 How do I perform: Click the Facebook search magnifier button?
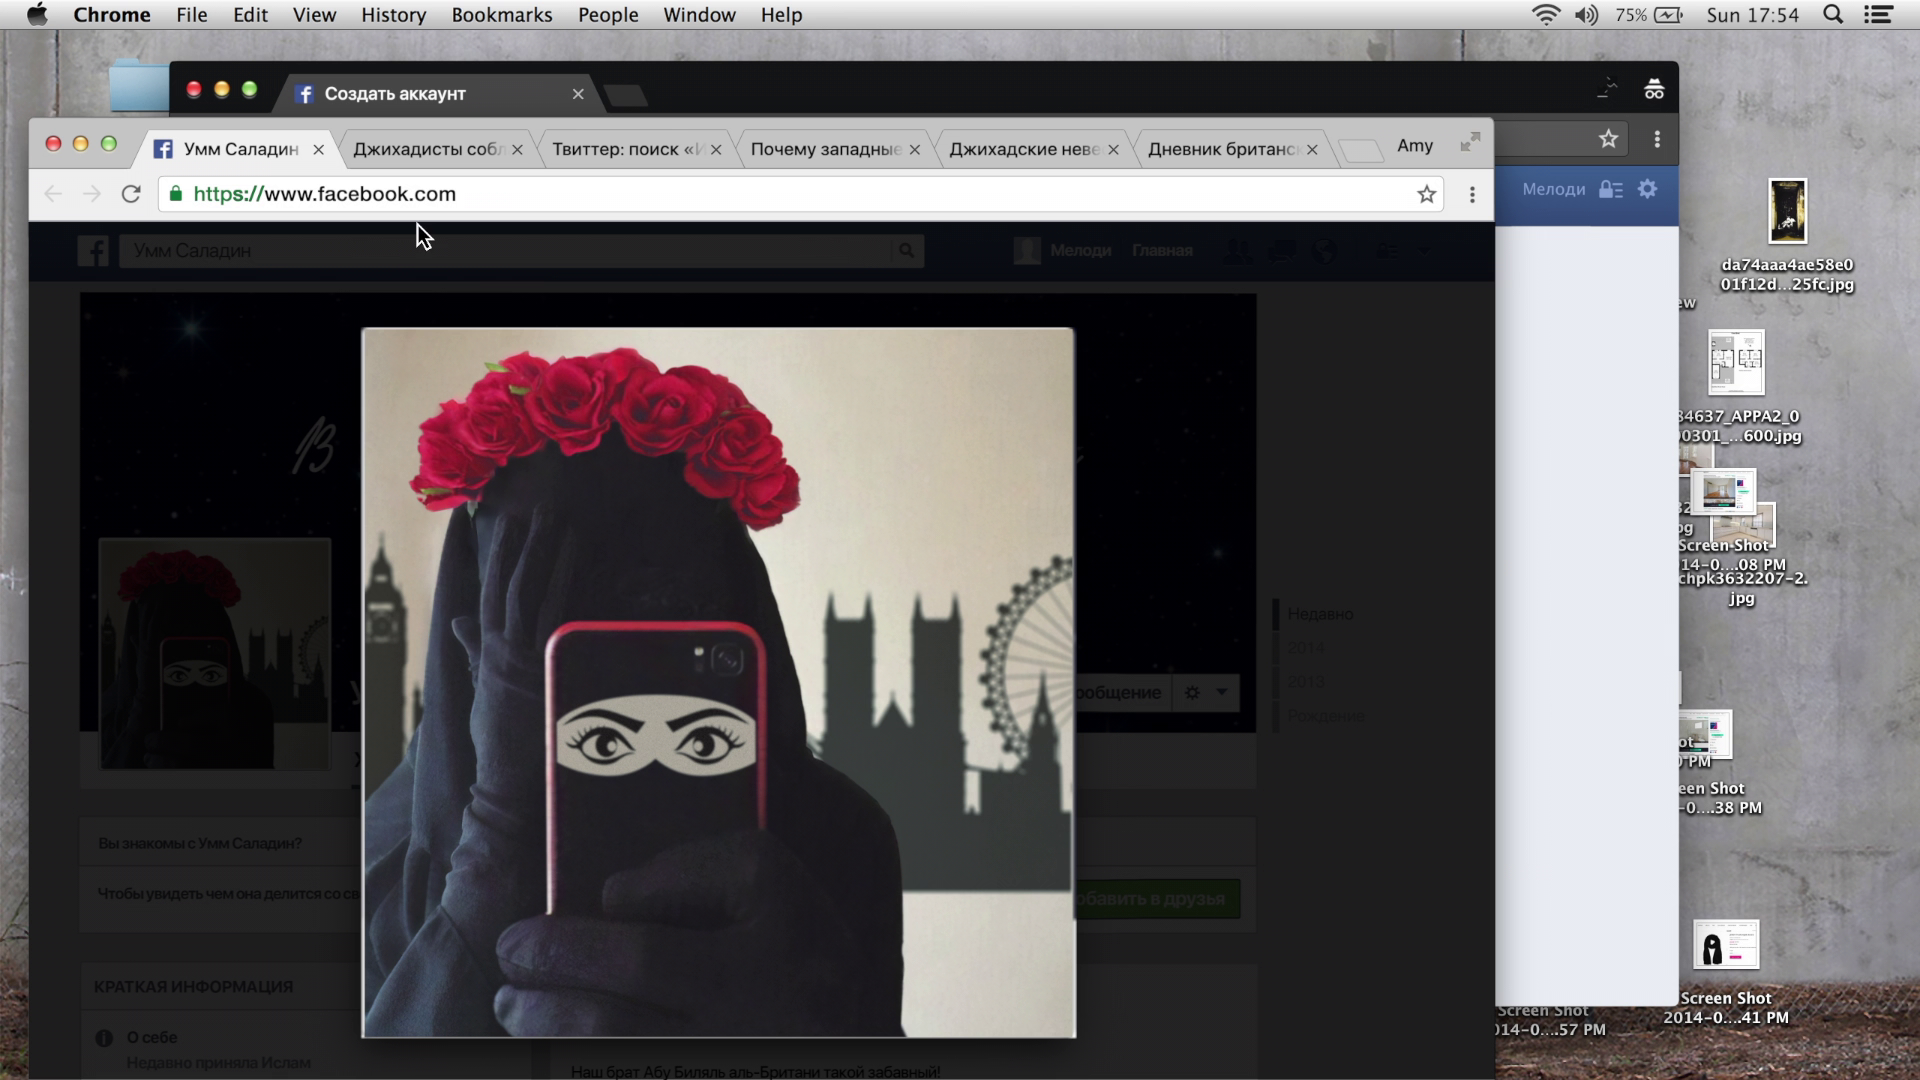tap(906, 251)
